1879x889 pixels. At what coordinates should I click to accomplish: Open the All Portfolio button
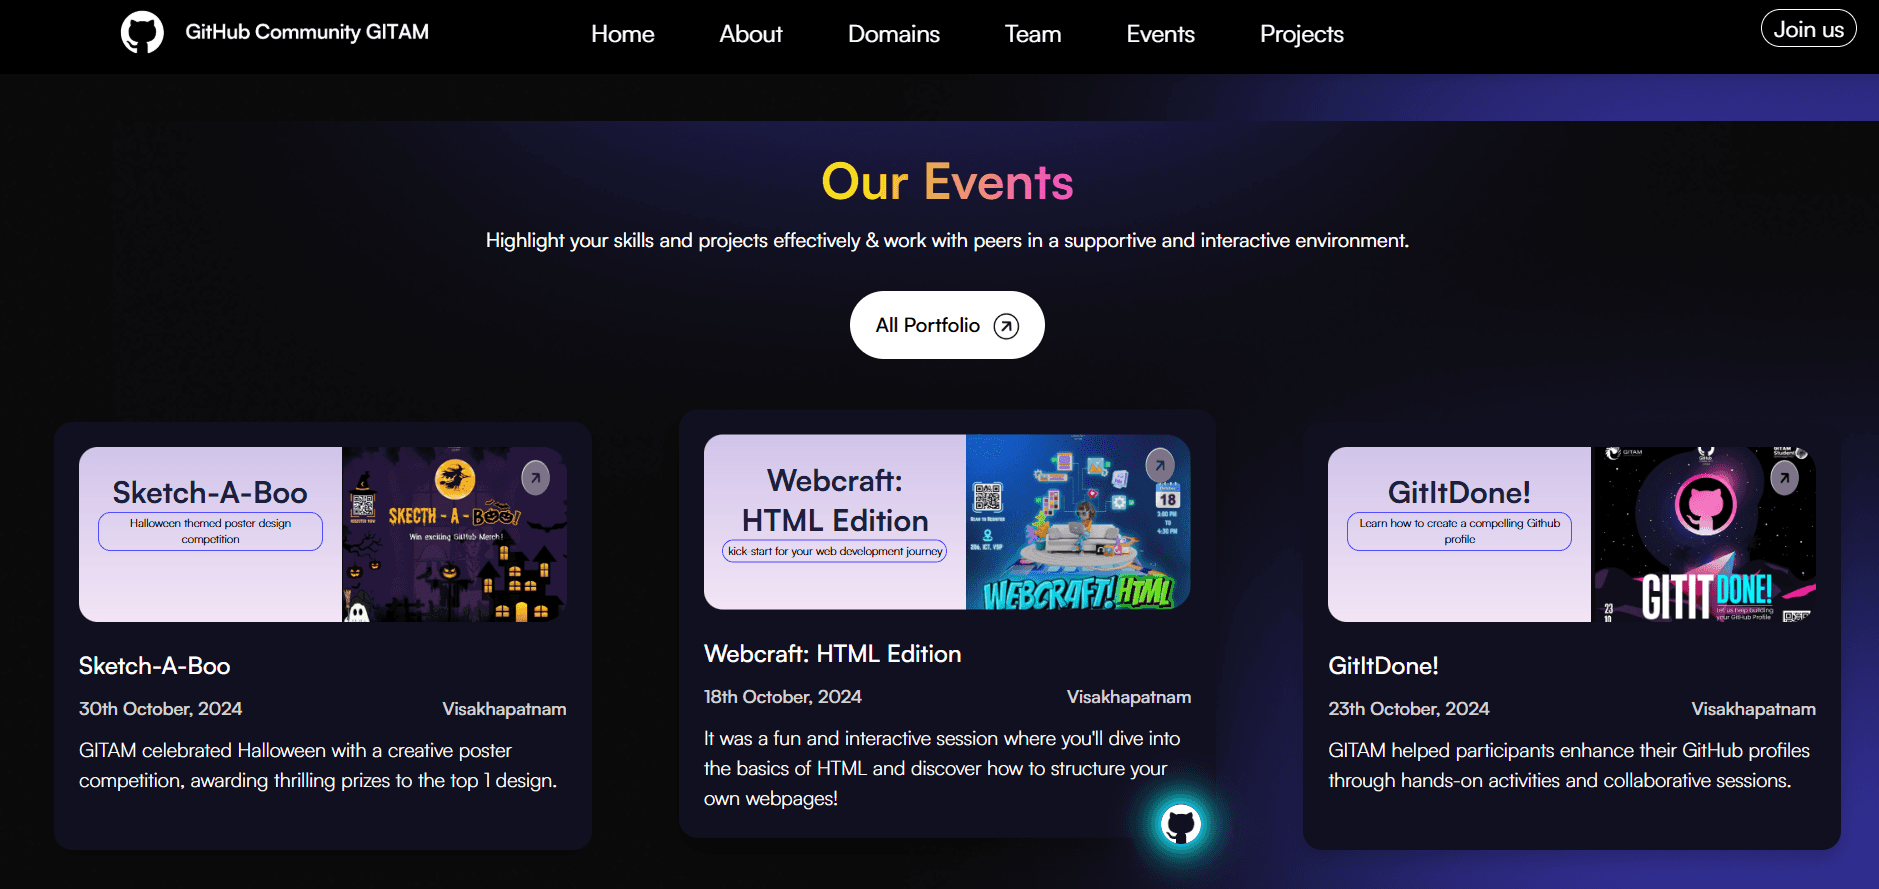pos(947,325)
